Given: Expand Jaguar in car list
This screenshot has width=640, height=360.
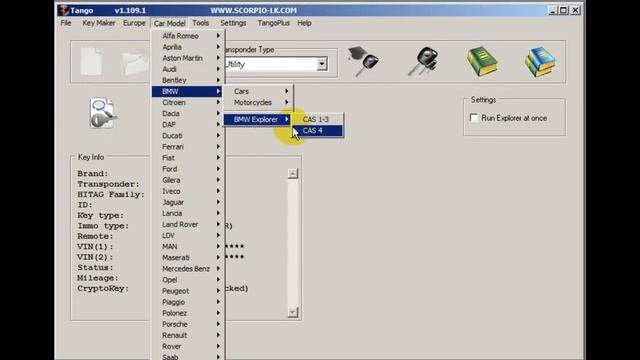Looking at the screenshot, I should pos(188,202).
